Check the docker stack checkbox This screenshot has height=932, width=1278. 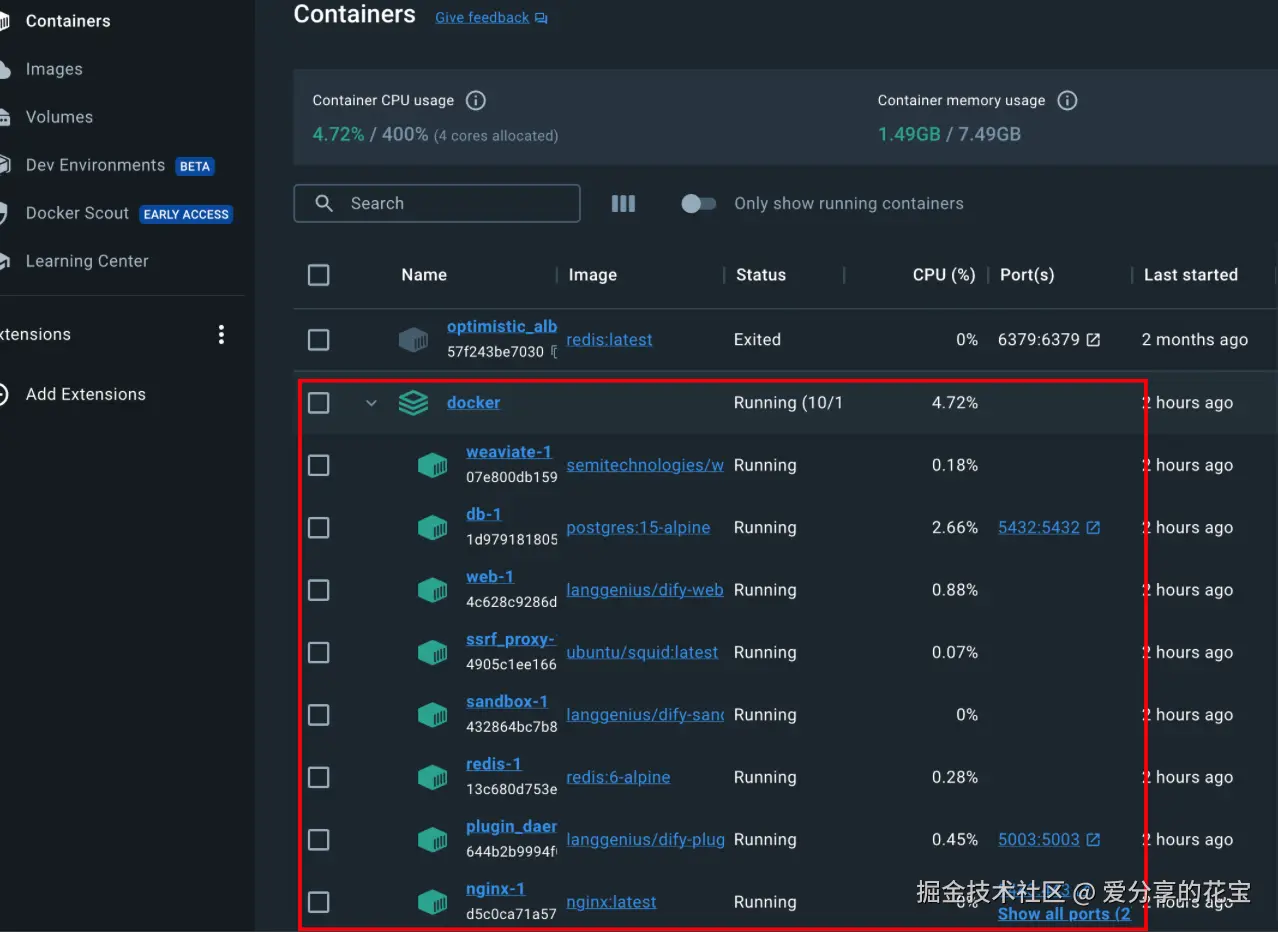point(318,403)
